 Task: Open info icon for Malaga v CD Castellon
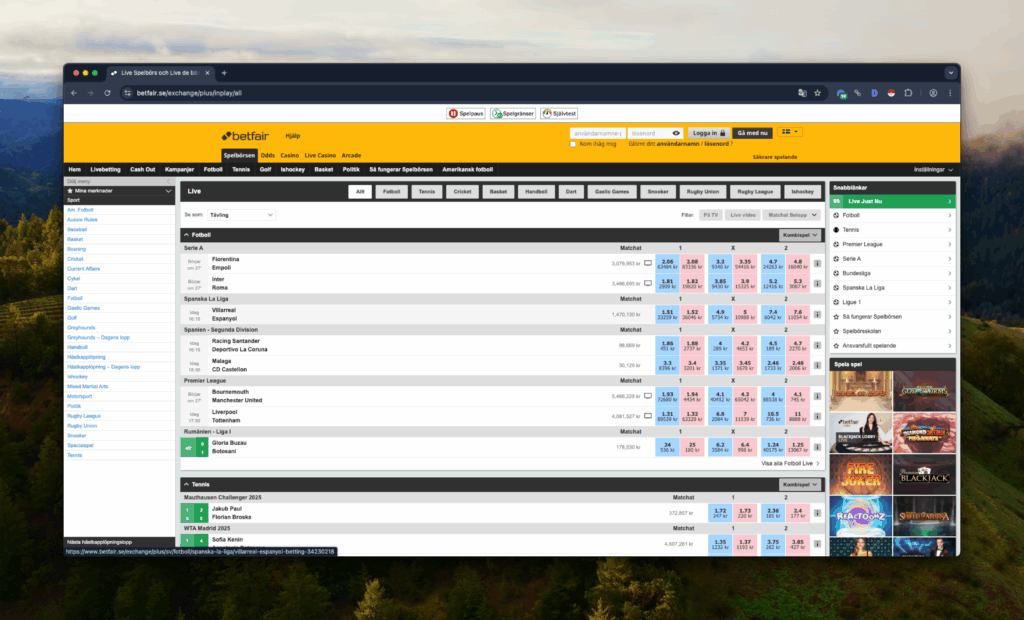click(817, 365)
